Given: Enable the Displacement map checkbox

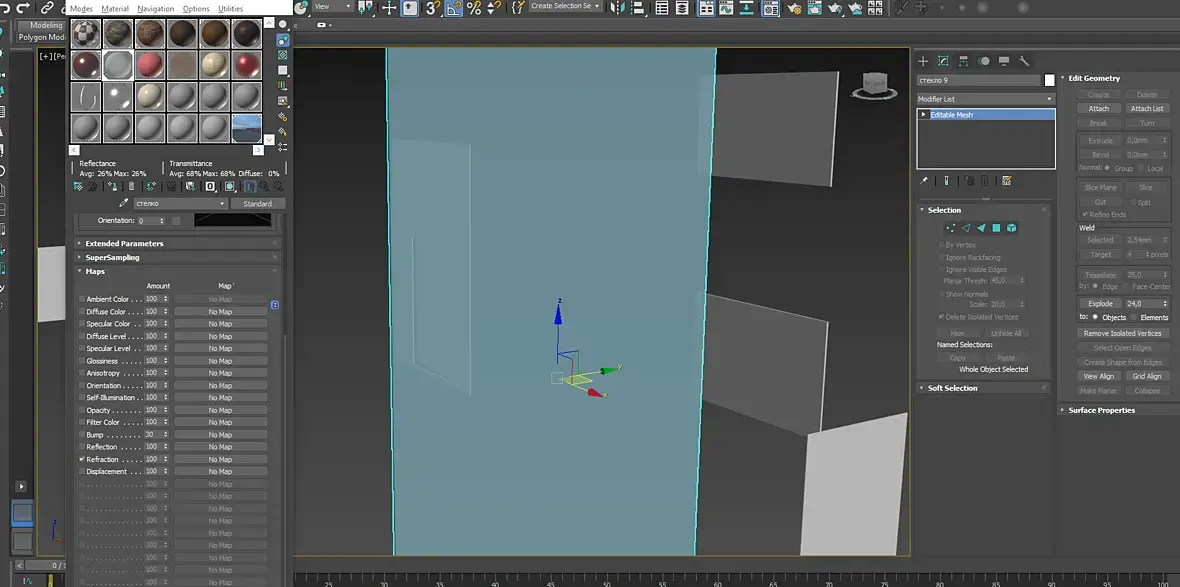Looking at the screenshot, I should 82,471.
